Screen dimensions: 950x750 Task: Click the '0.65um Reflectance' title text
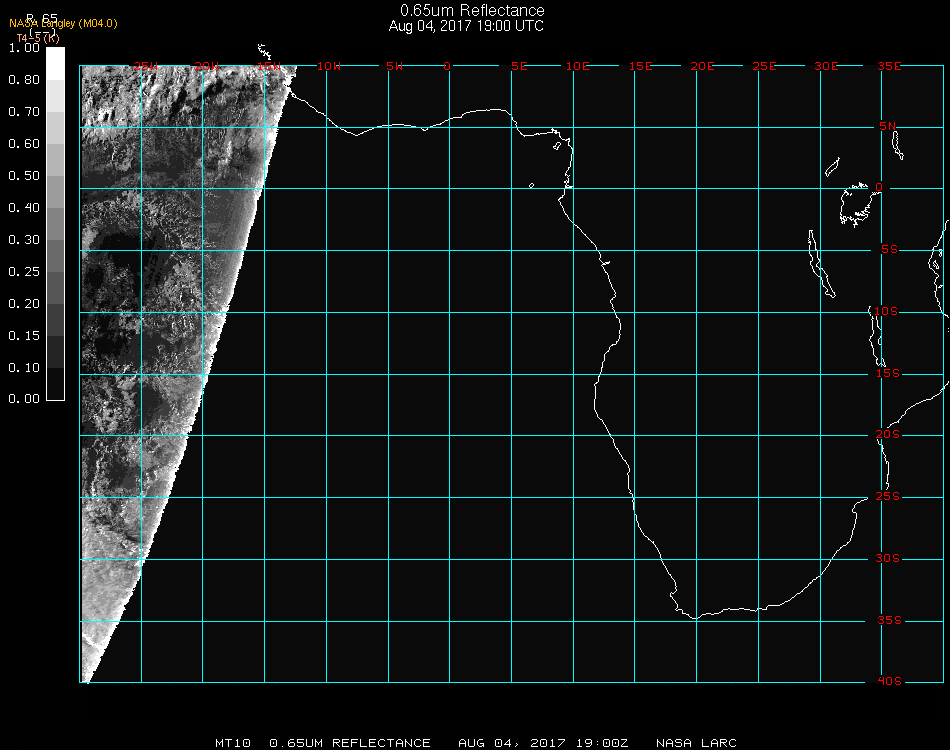tap(466, 11)
